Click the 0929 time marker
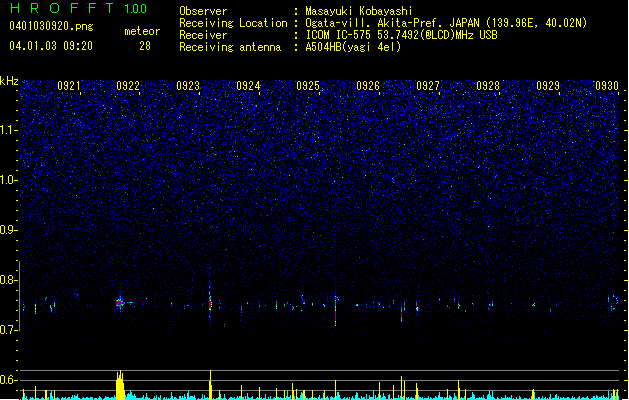 pos(548,86)
